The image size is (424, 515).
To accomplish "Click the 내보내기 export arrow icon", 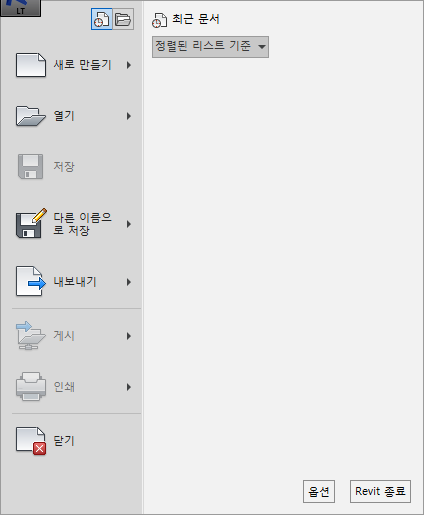I will point(31,281).
